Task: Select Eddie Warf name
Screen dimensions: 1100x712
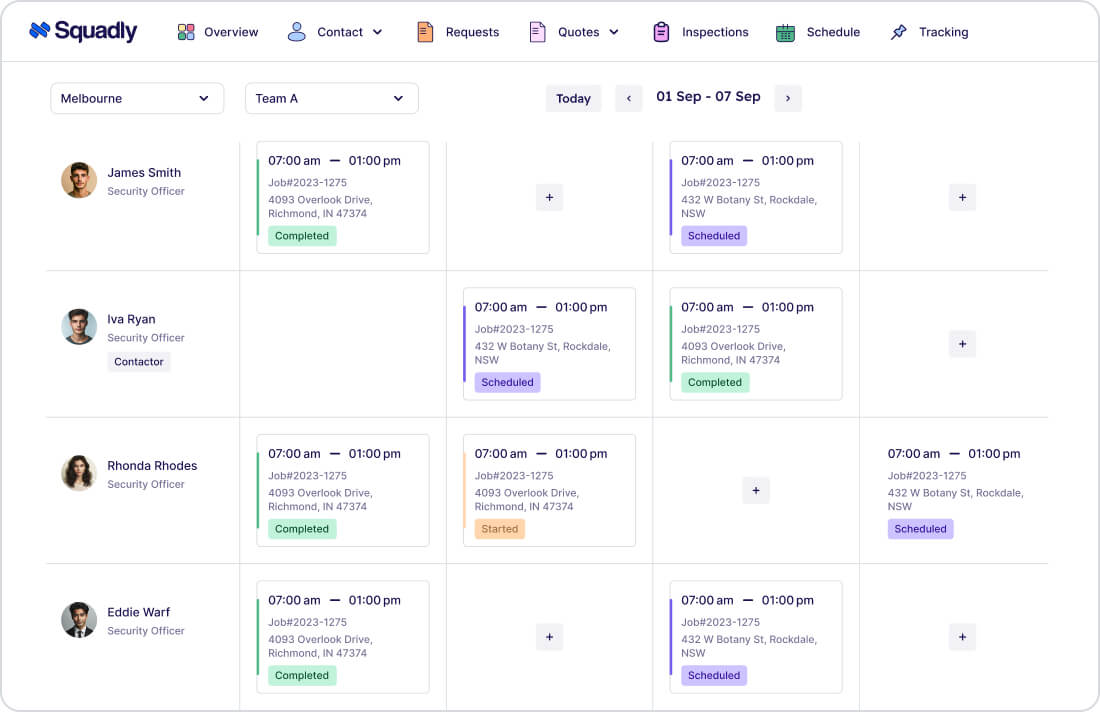Action: click(138, 612)
